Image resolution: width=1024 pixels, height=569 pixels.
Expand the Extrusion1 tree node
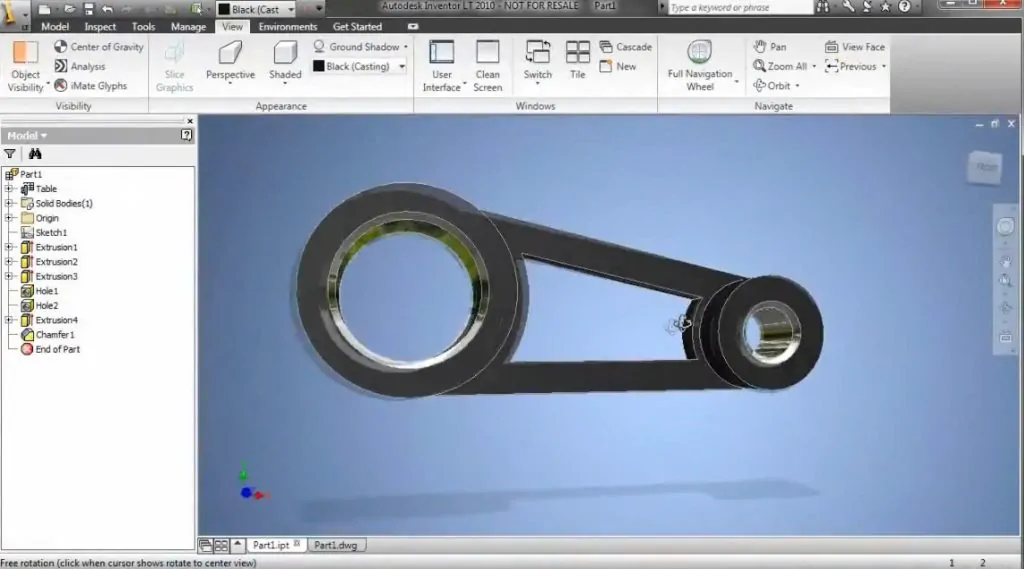coord(9,247)
